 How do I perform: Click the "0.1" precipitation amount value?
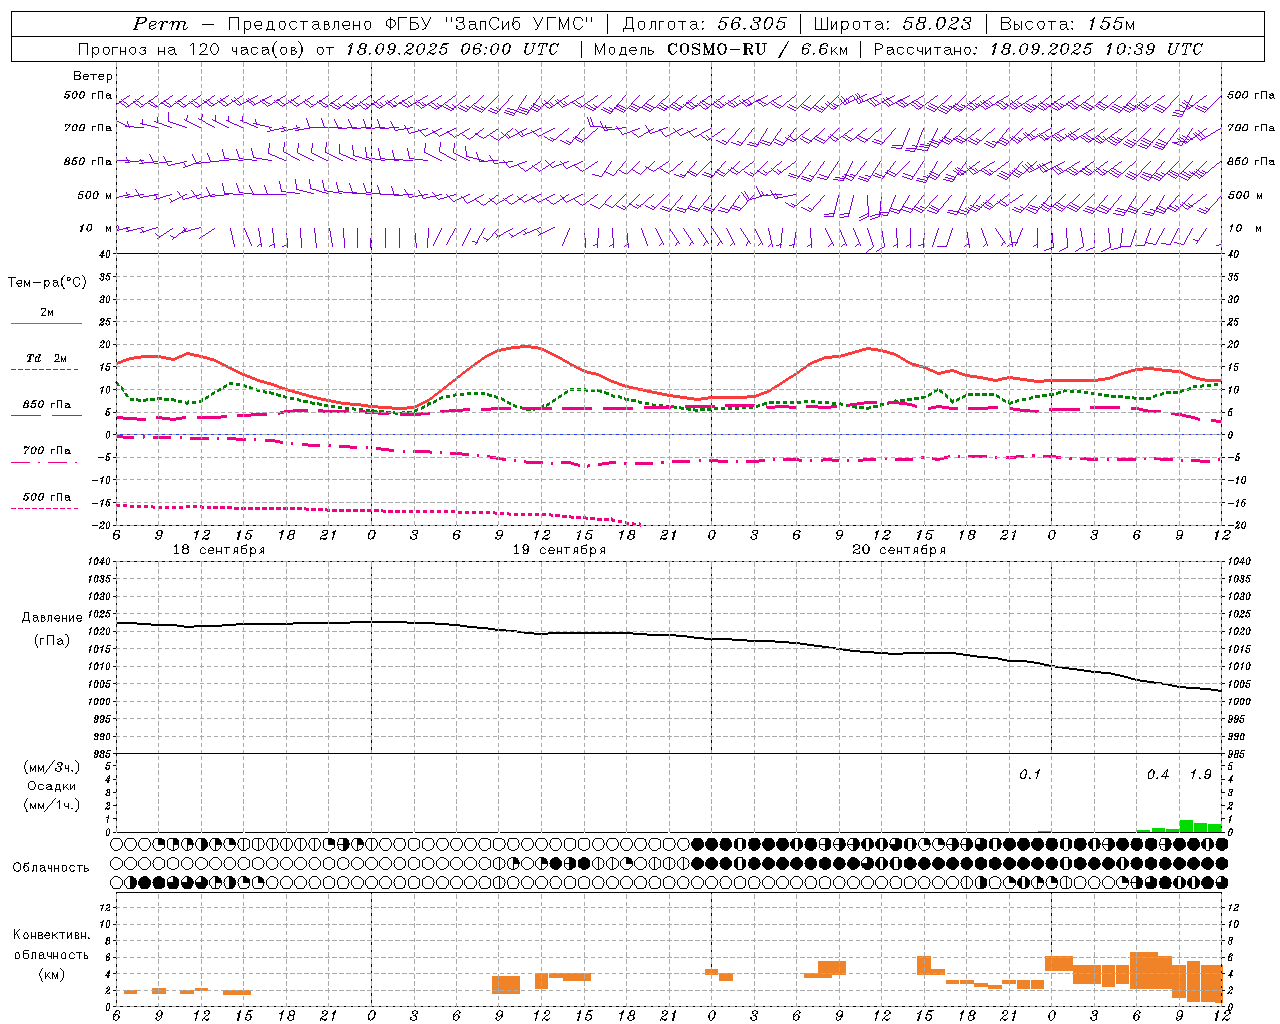[x=1030, y=775]
